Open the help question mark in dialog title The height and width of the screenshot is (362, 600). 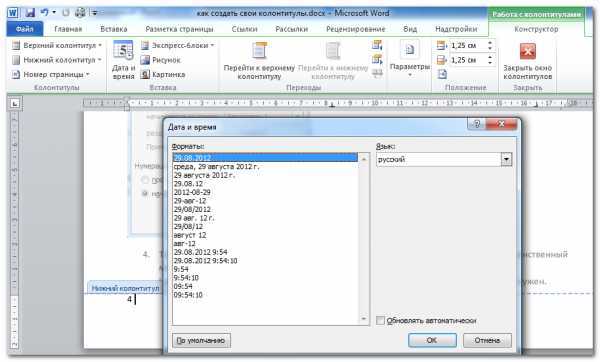pyautogui.click(x=477, y=124)
